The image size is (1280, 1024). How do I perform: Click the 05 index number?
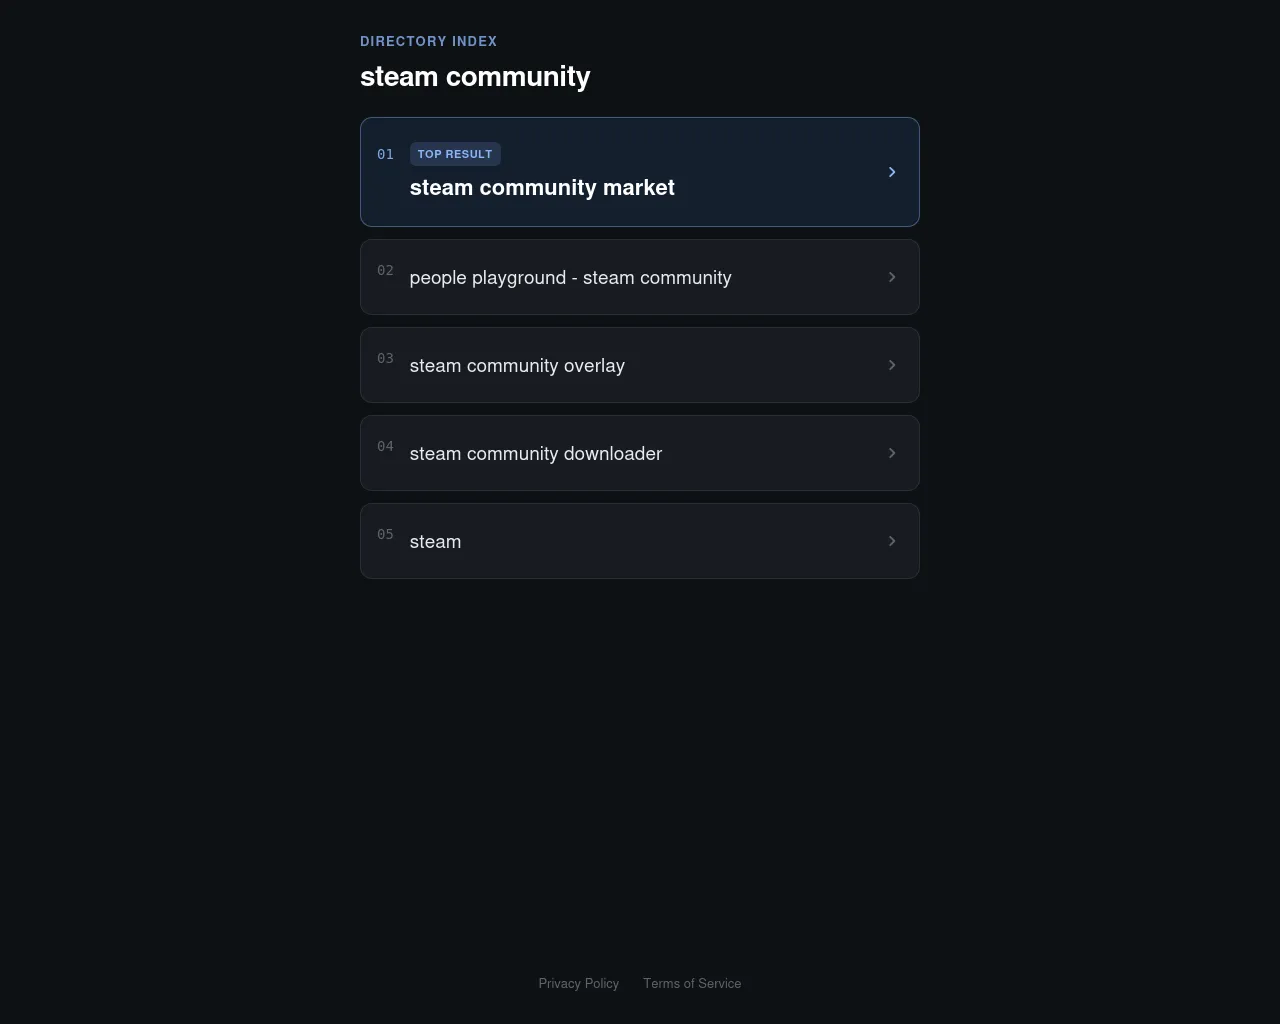(385, 534)
